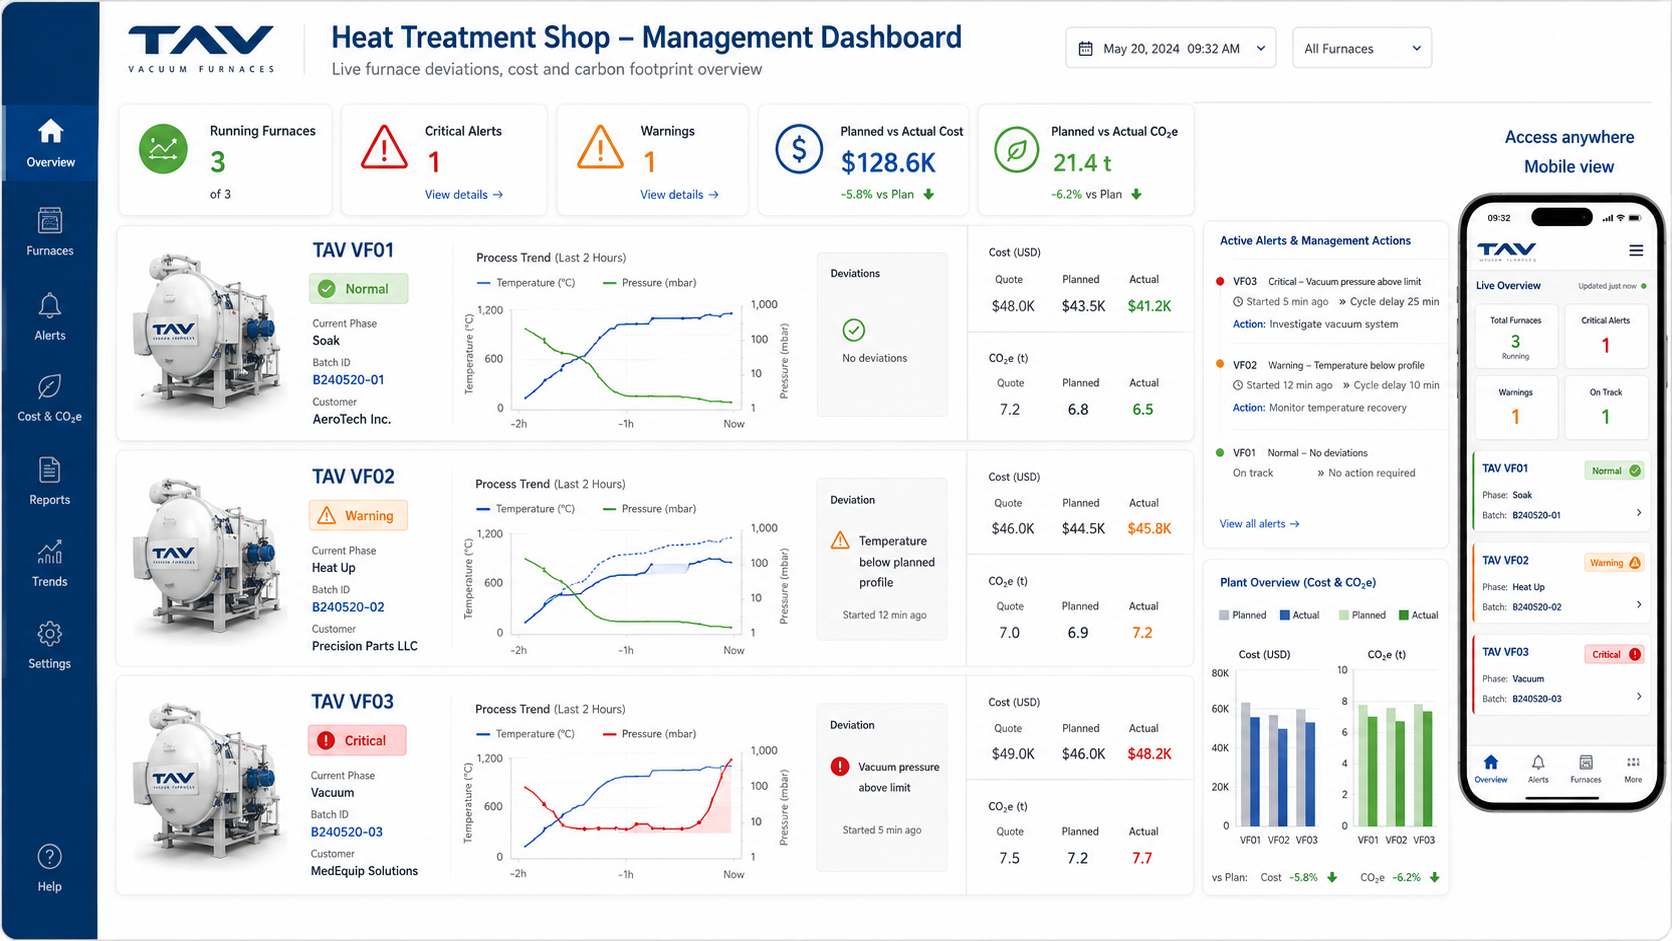Screen dimensions: 1672x941
Task: Open the date and time dropdown
Action: [x=1171, y=48]
